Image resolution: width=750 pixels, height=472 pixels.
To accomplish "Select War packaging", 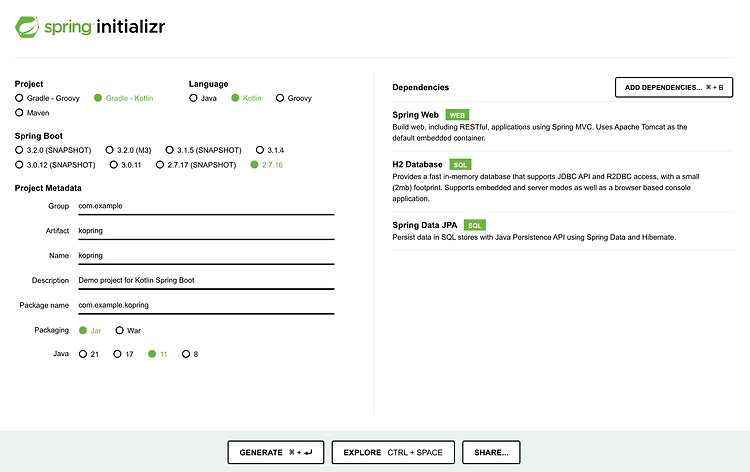I will point(128,330).
